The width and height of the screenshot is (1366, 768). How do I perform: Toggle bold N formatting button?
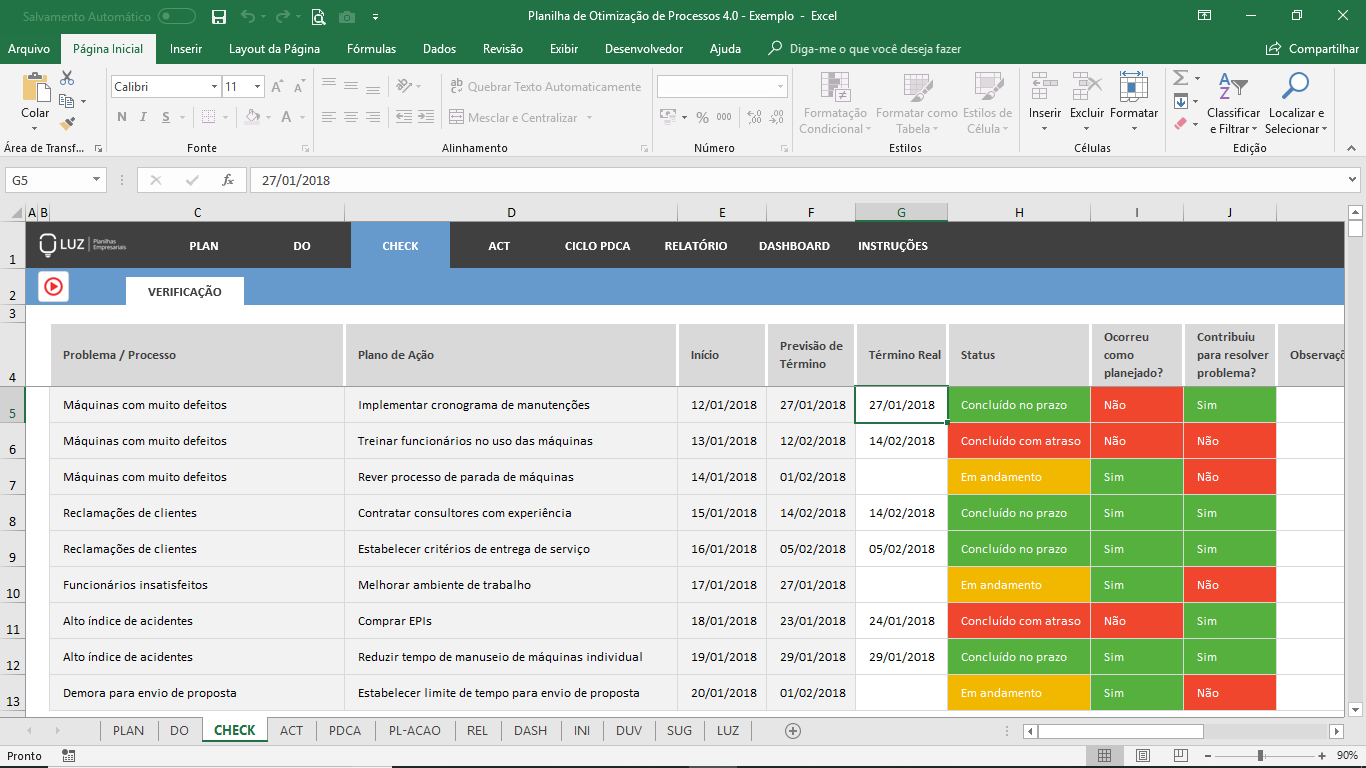point(122,117)
